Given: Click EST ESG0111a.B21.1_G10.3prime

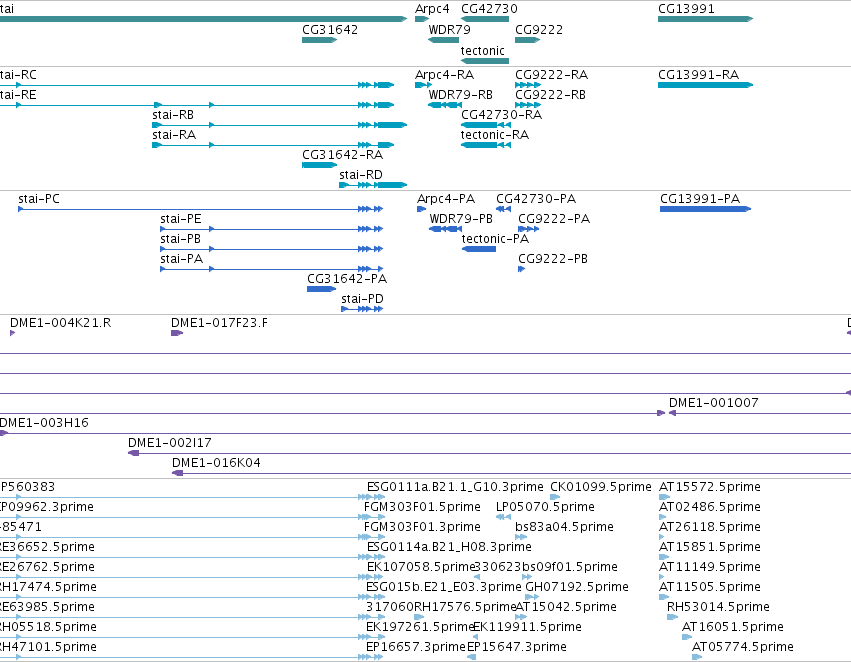Looking at the screenshot, I should click(x=455, y=487).
